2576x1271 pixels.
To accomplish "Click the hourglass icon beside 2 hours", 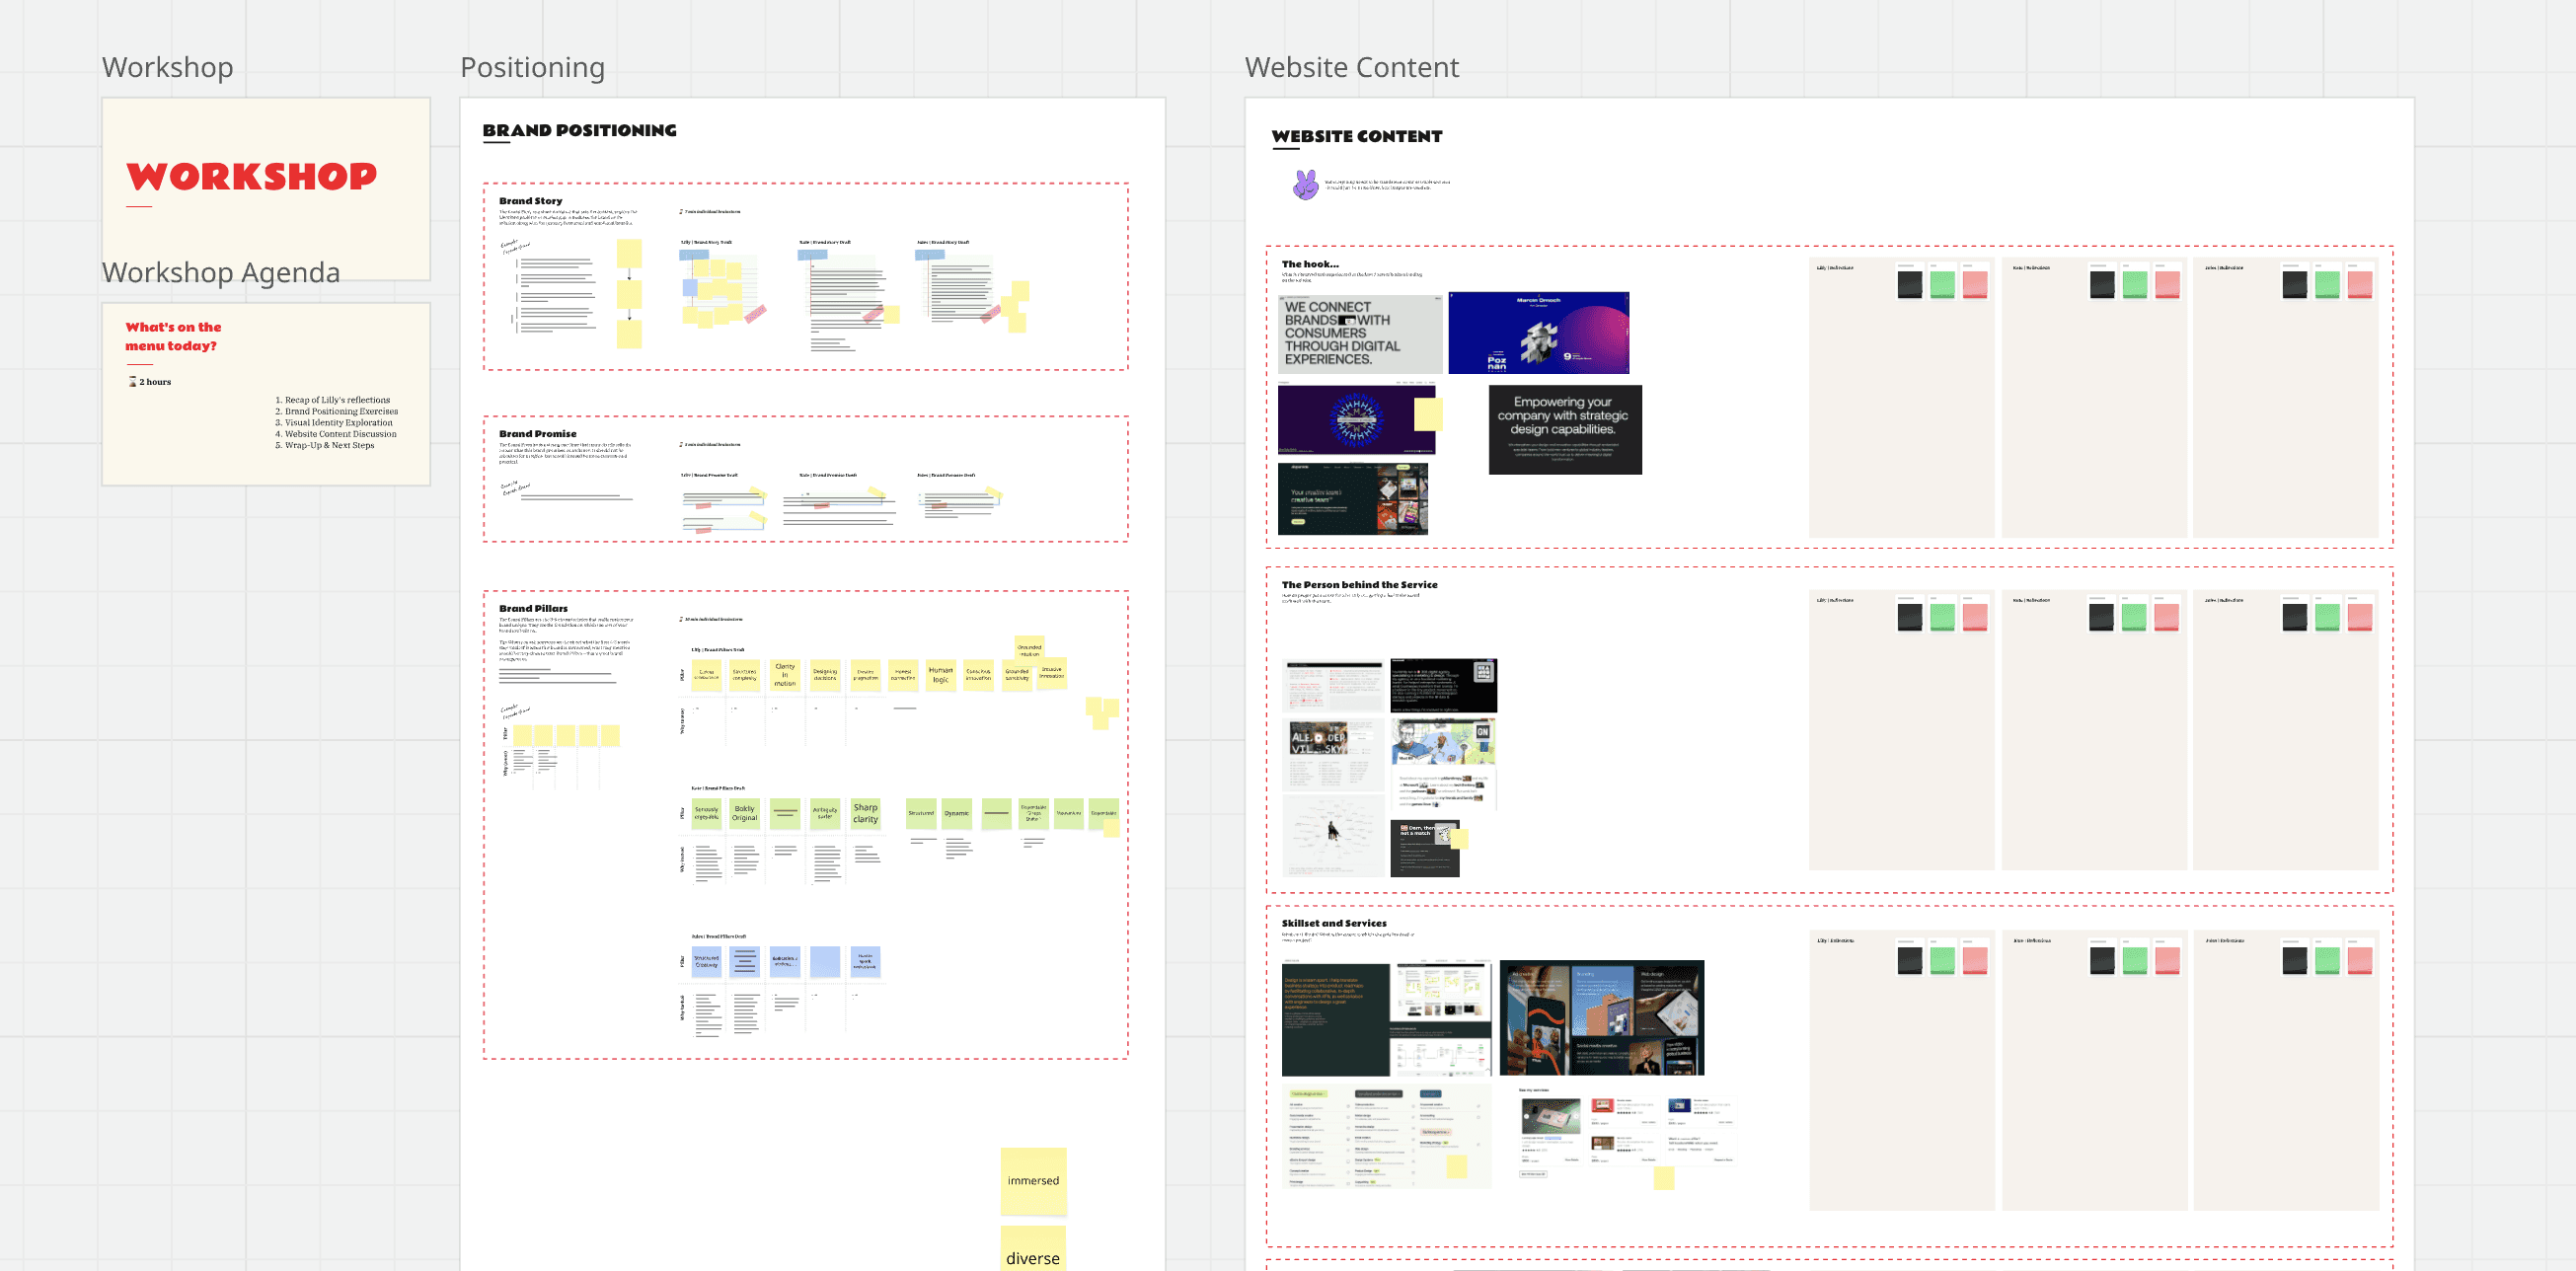I will tap(132, 382).
